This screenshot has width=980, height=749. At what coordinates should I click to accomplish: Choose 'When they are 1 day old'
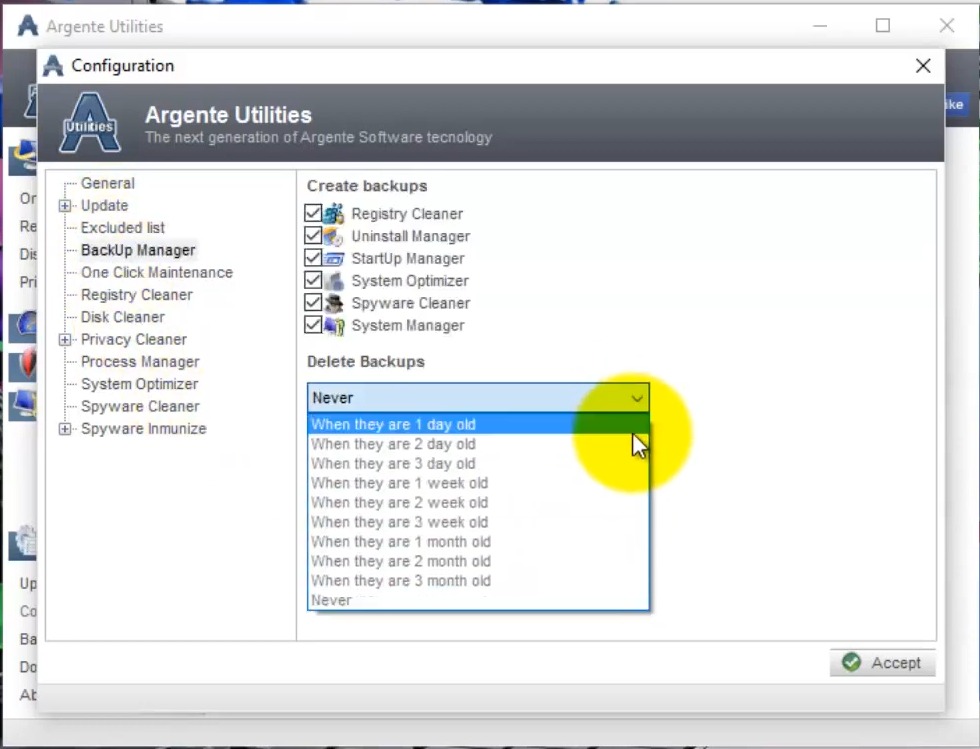pos(478,425)
